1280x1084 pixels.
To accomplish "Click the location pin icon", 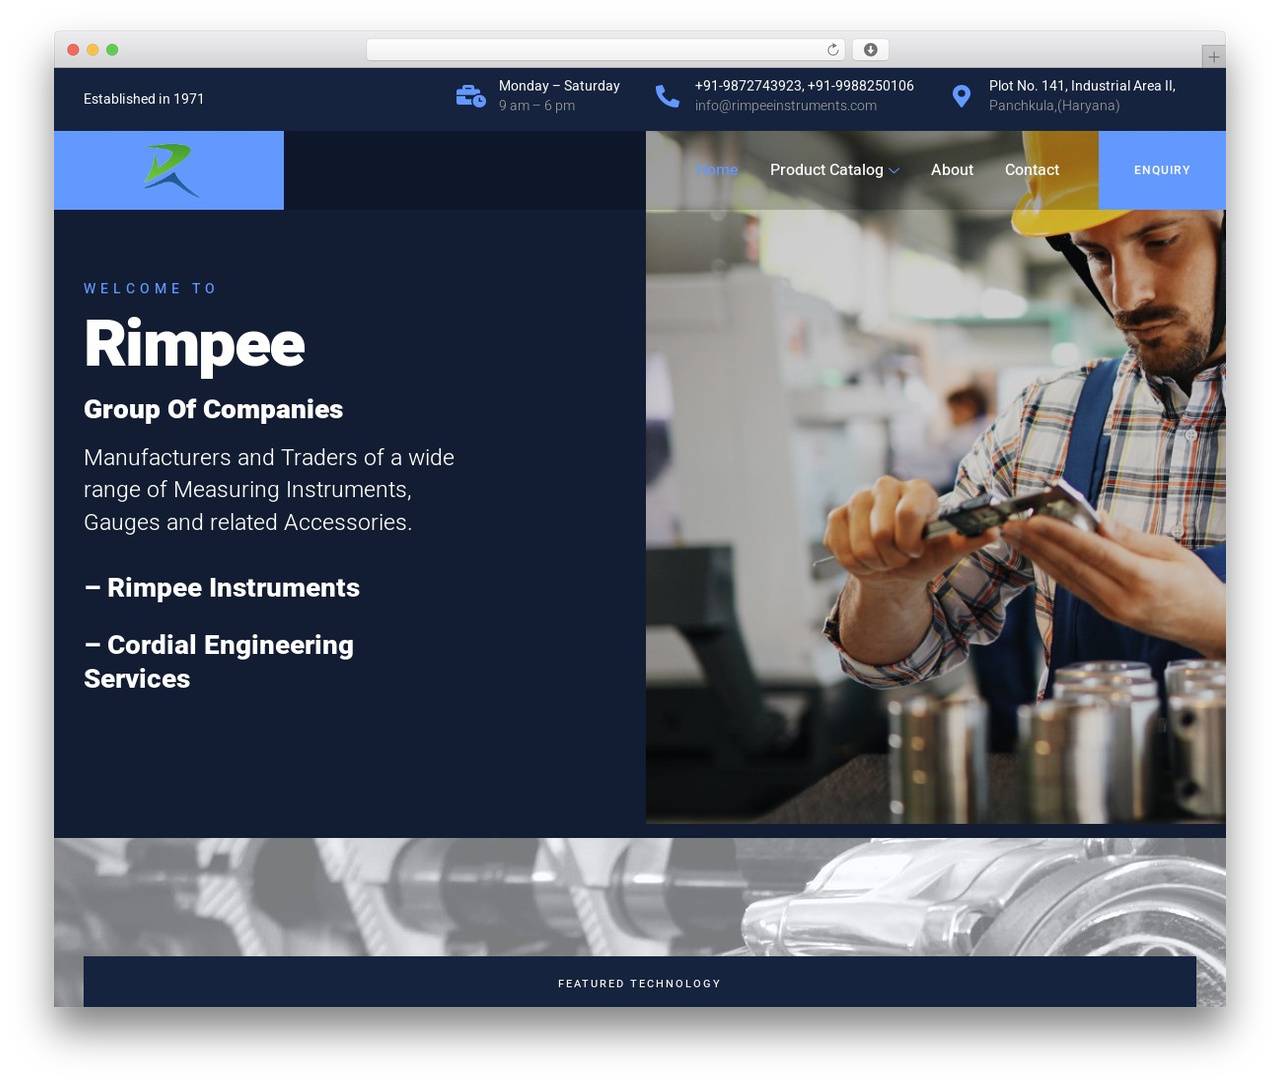I will pos(961,96).
